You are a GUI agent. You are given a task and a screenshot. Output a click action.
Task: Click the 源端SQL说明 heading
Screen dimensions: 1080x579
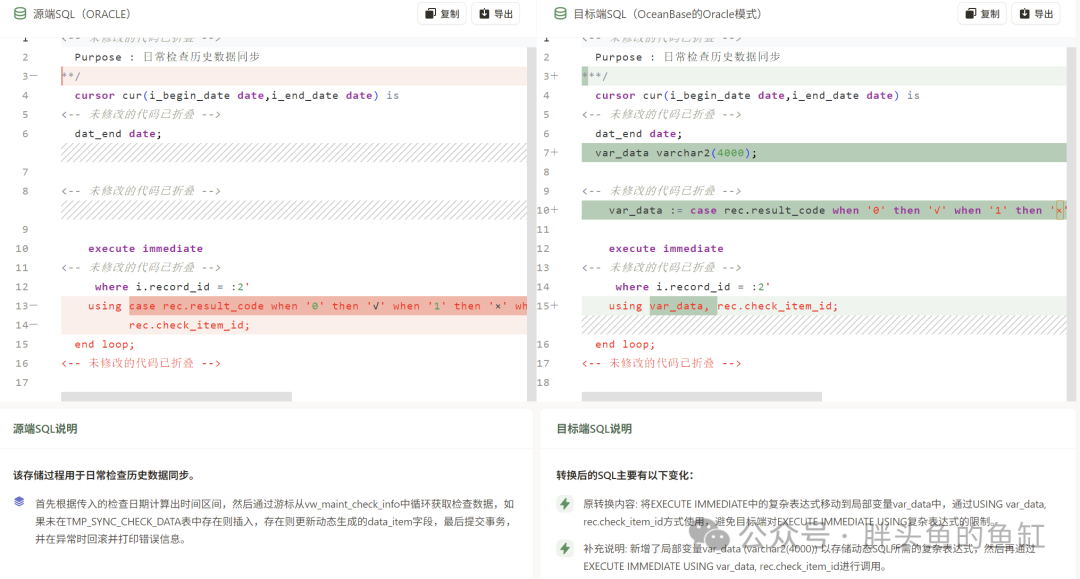coord(45,429)
